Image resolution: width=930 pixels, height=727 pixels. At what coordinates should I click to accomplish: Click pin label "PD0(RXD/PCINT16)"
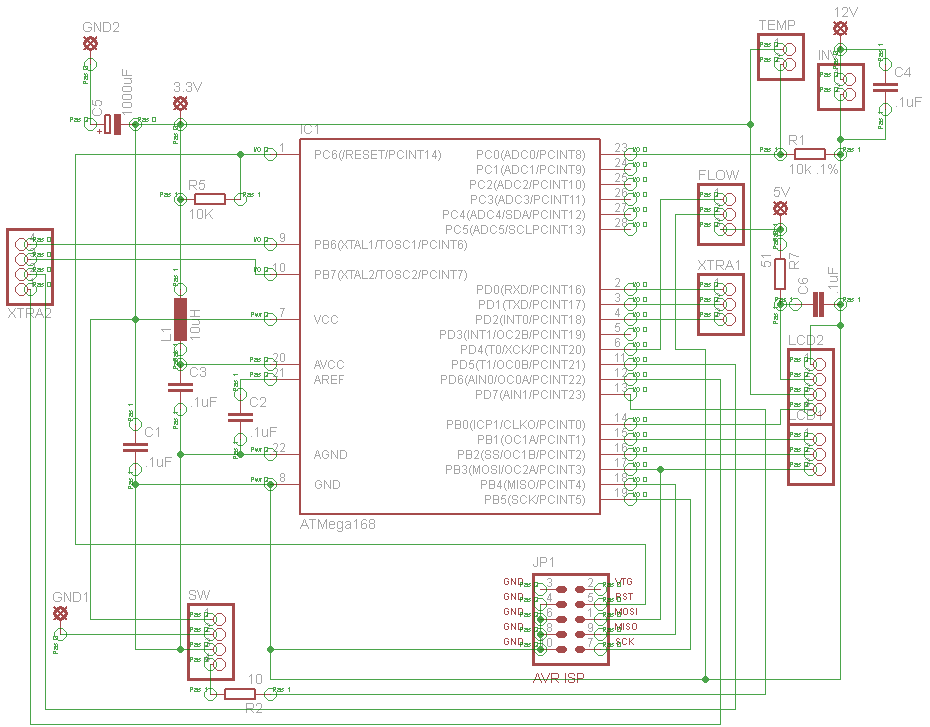[530, 290]
